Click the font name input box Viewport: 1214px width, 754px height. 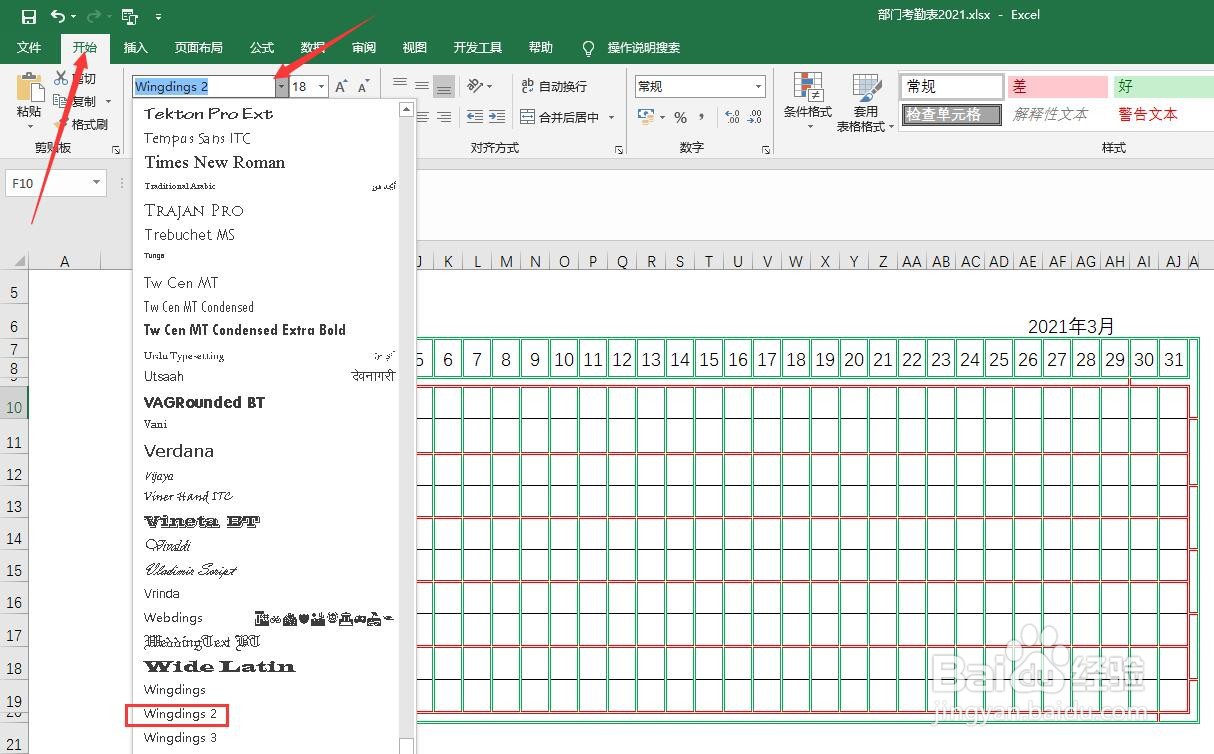coord(204,87)
